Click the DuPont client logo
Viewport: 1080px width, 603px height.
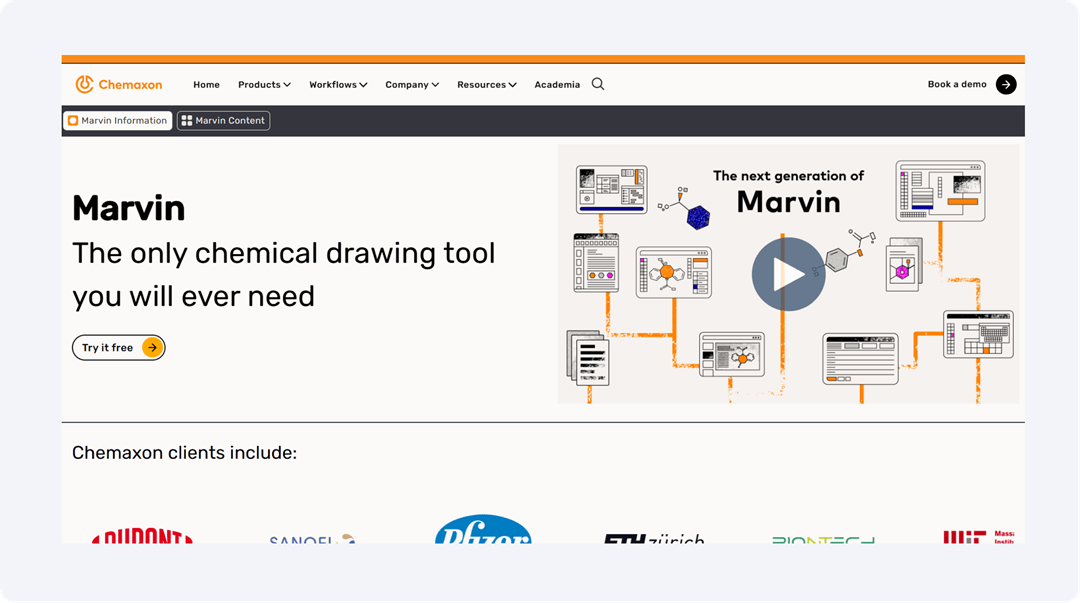pyautogui.click(x=142, y=535)
